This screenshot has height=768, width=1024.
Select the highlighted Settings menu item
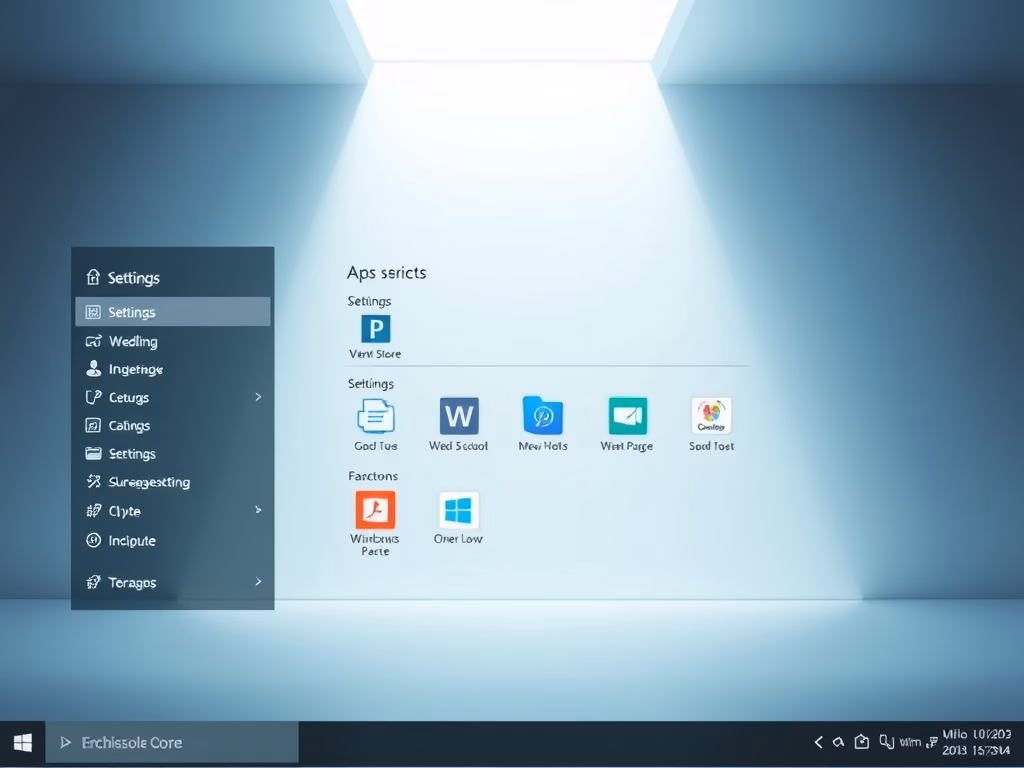[x=172, y=312]
